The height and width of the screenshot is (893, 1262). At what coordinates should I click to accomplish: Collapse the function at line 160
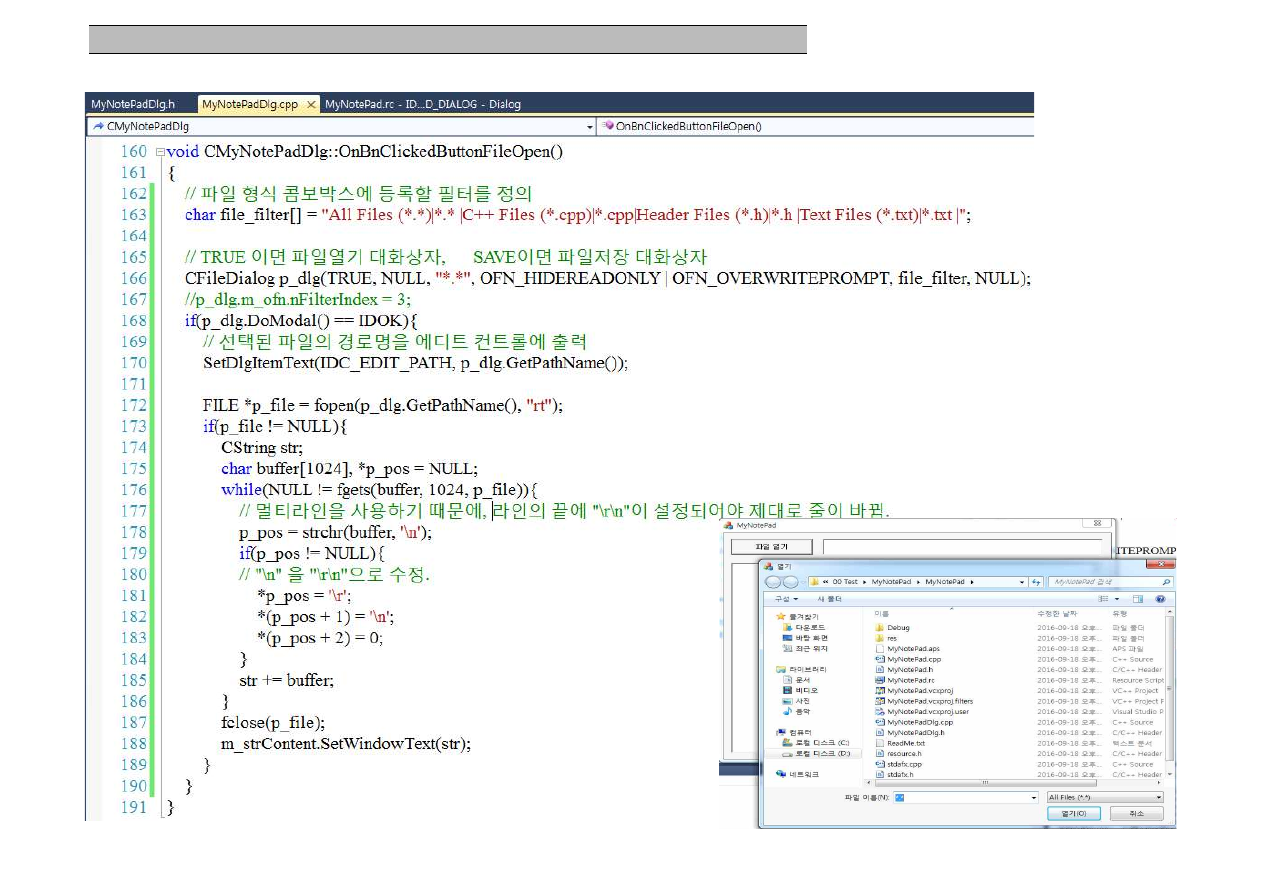tap(158, 152)
